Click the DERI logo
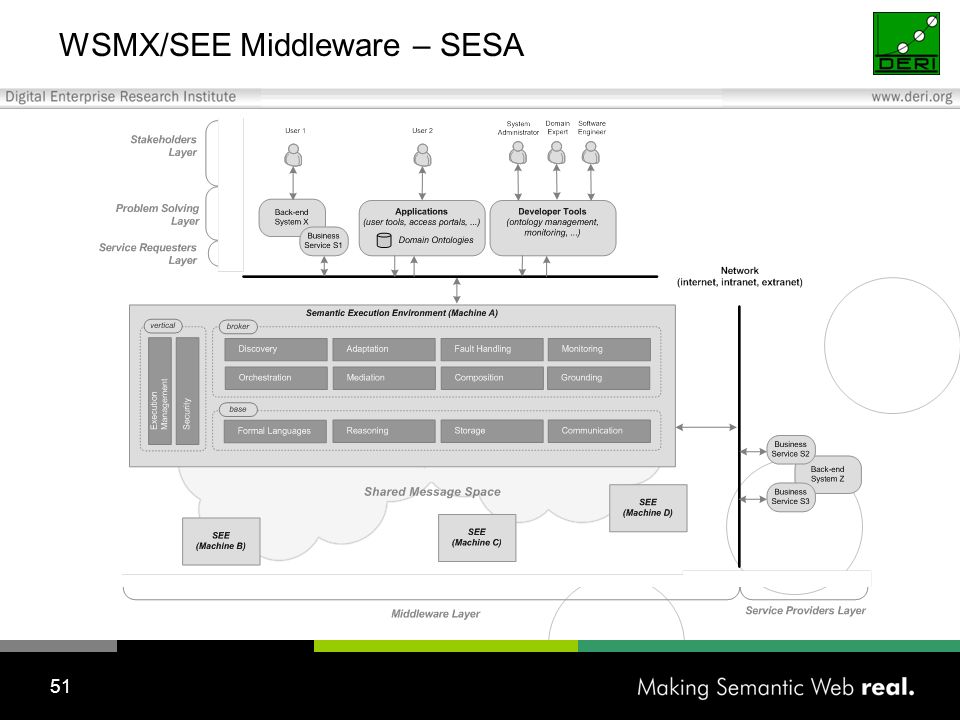The image size is (960, 720). pyautogui.click(x=906, y=43)
